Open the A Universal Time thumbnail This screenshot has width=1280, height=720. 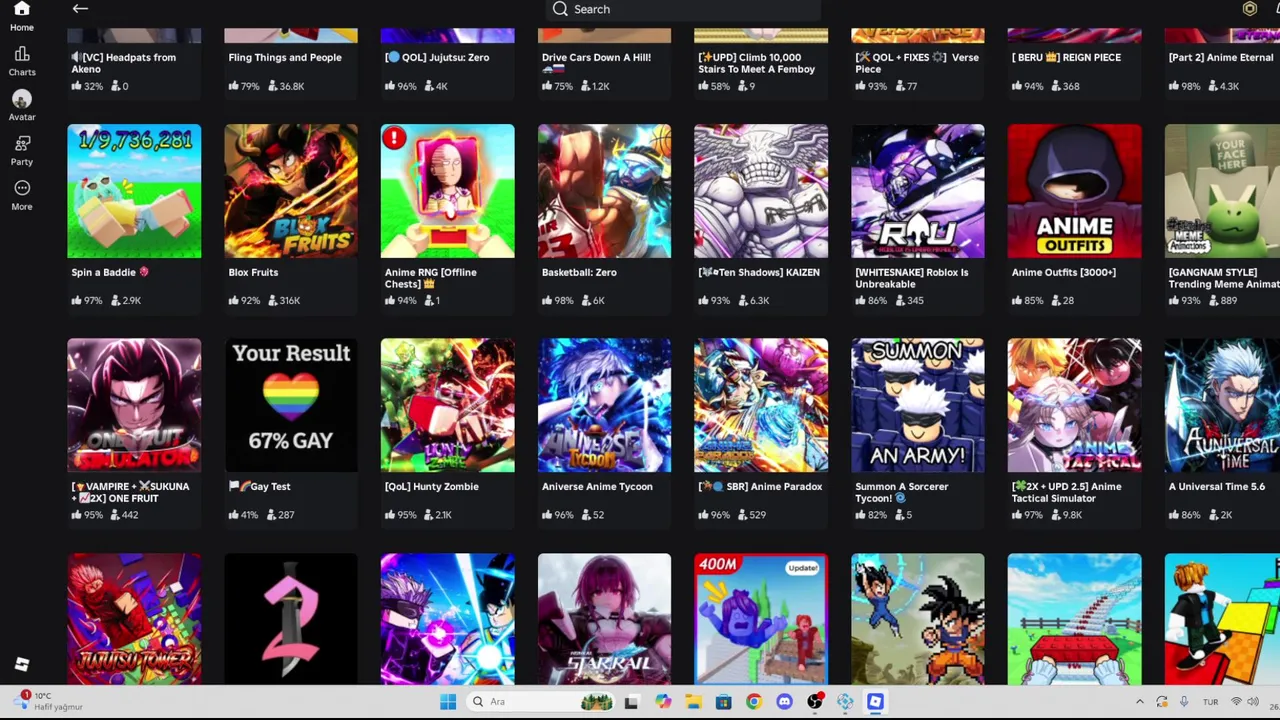click(x=1222, y=405)
